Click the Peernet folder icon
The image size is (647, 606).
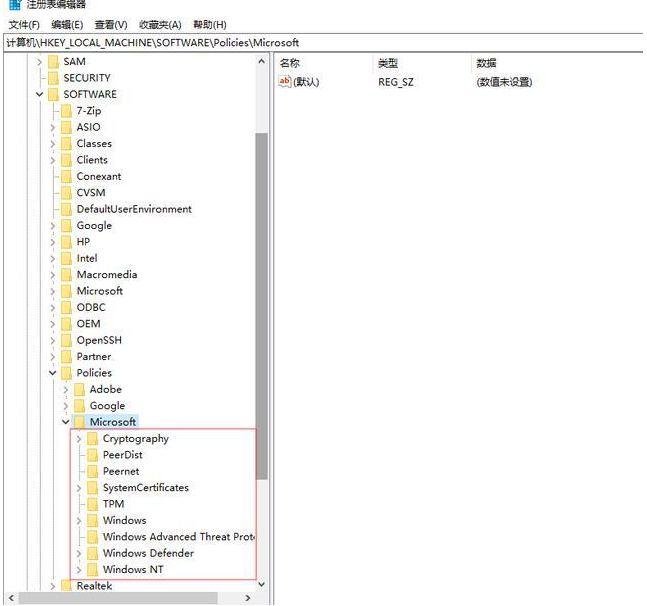93,472
